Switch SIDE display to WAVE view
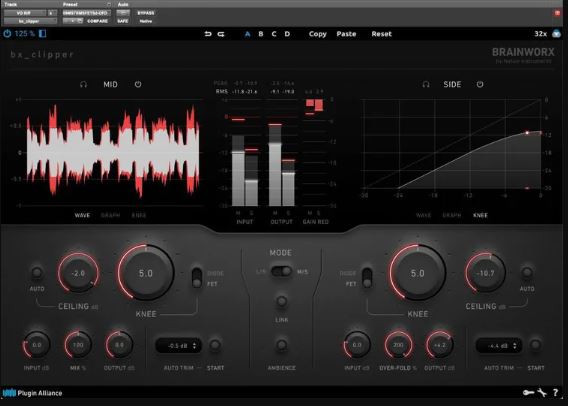 (423, 215)
